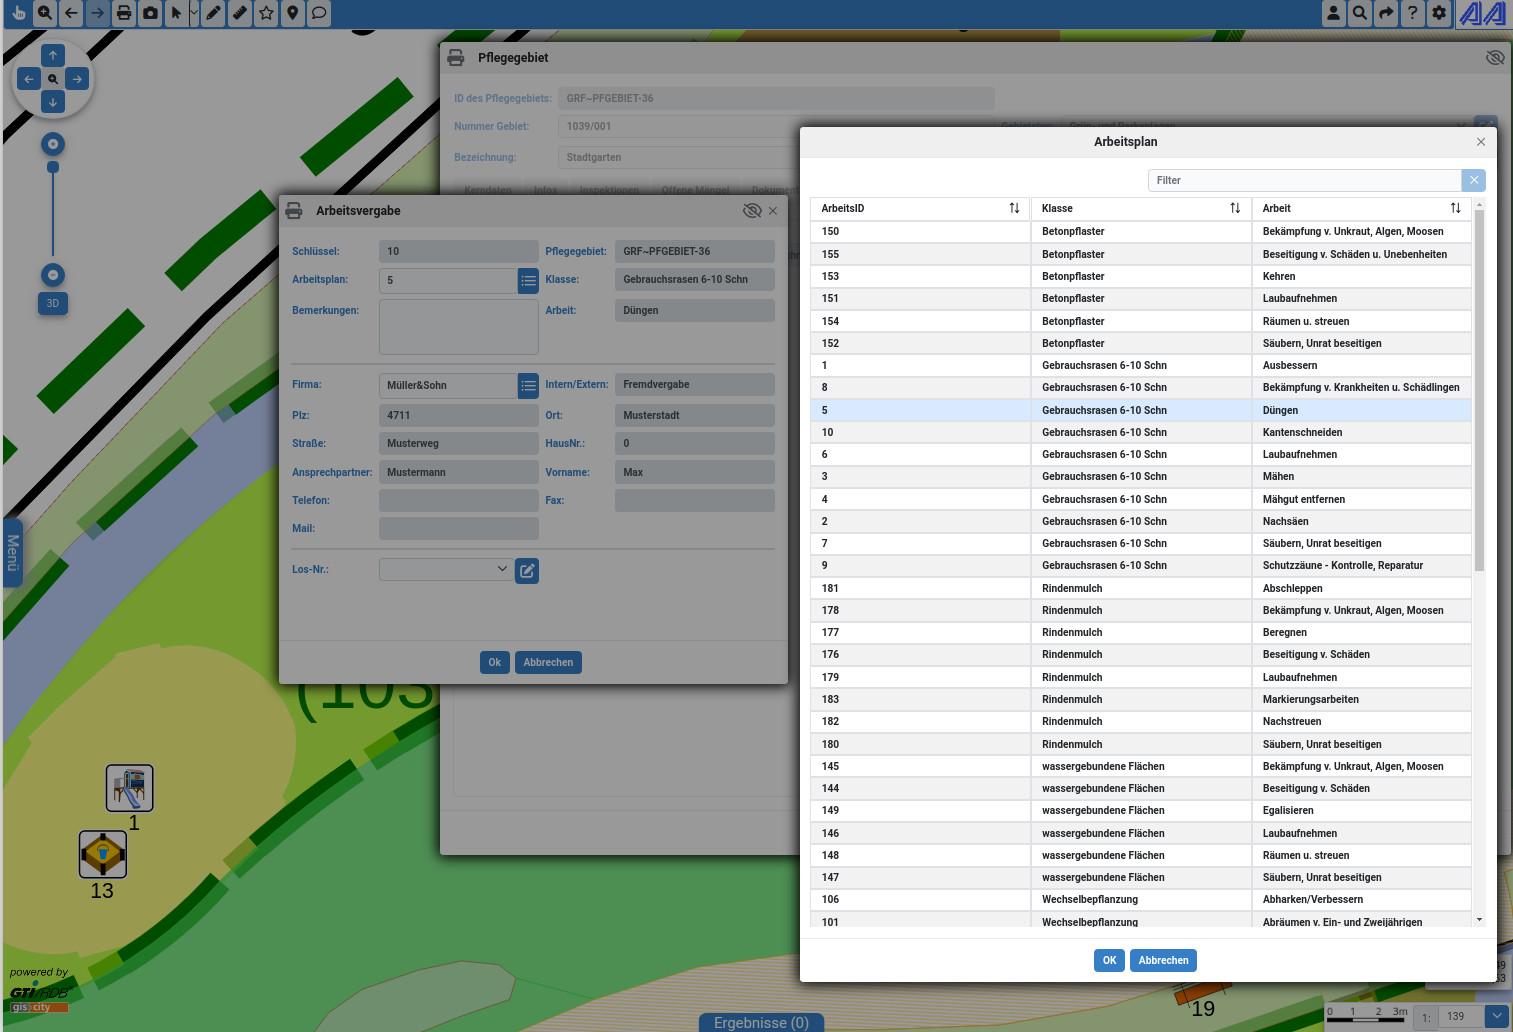Sort table by ArbeitsID column

[1014, 208]
